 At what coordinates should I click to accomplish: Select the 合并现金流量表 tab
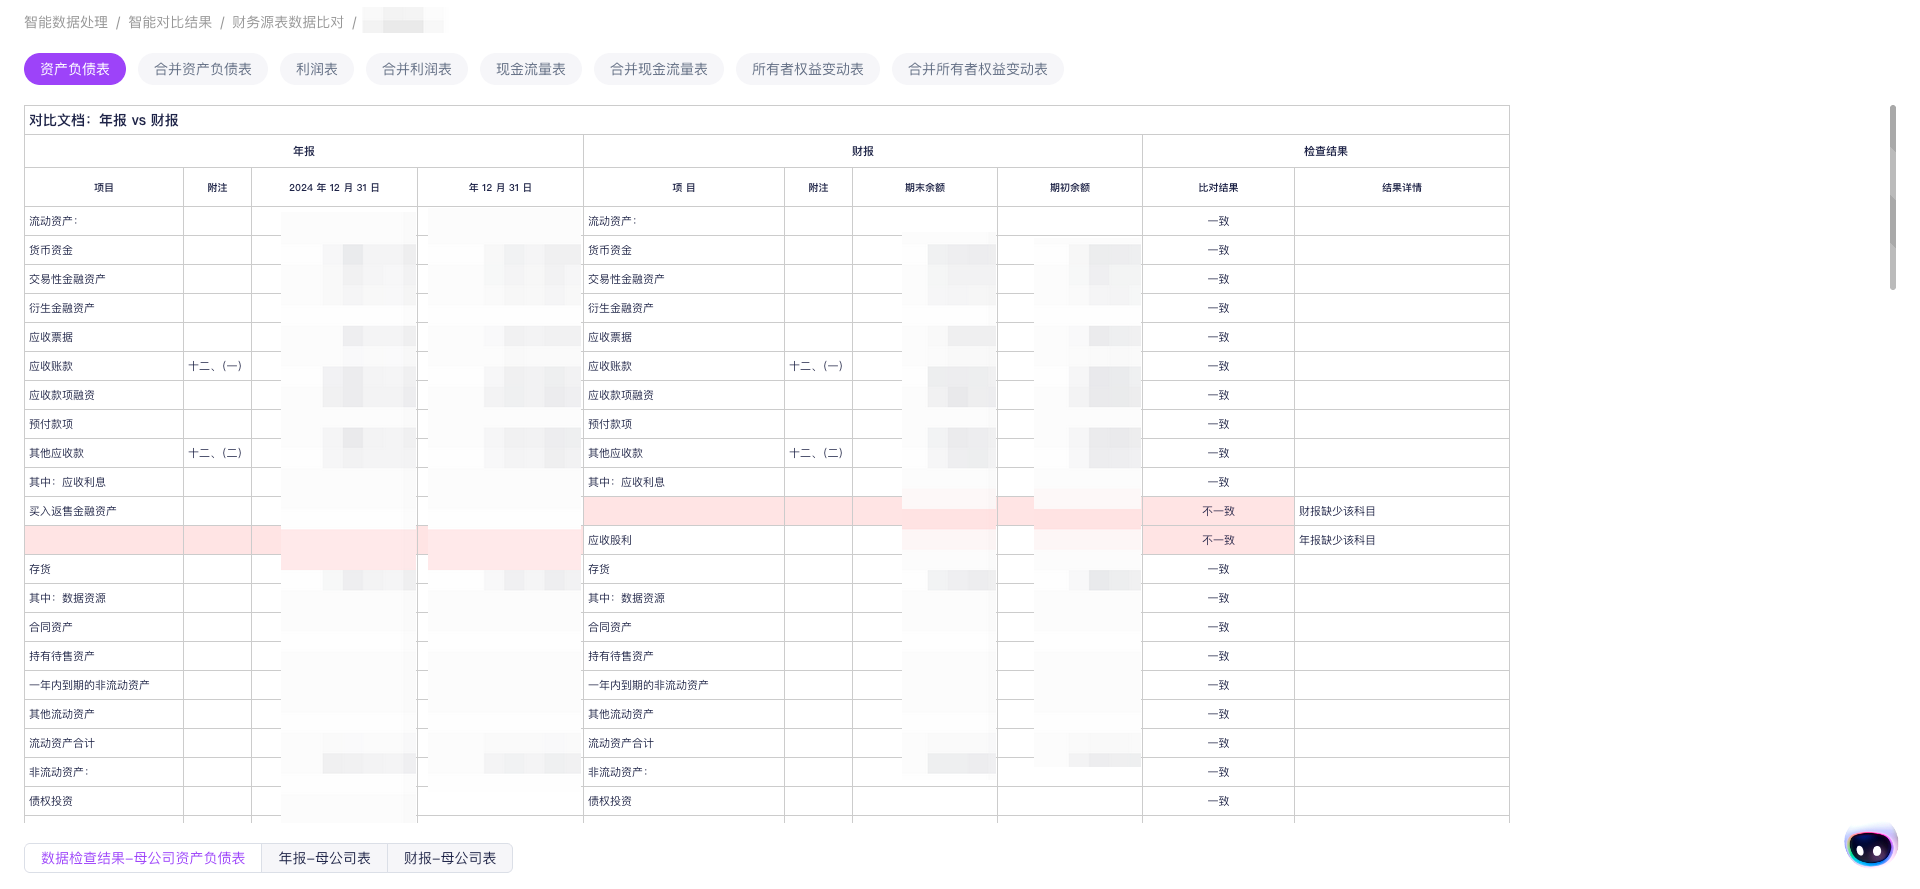pyautogui.click(x=659, y=69)
